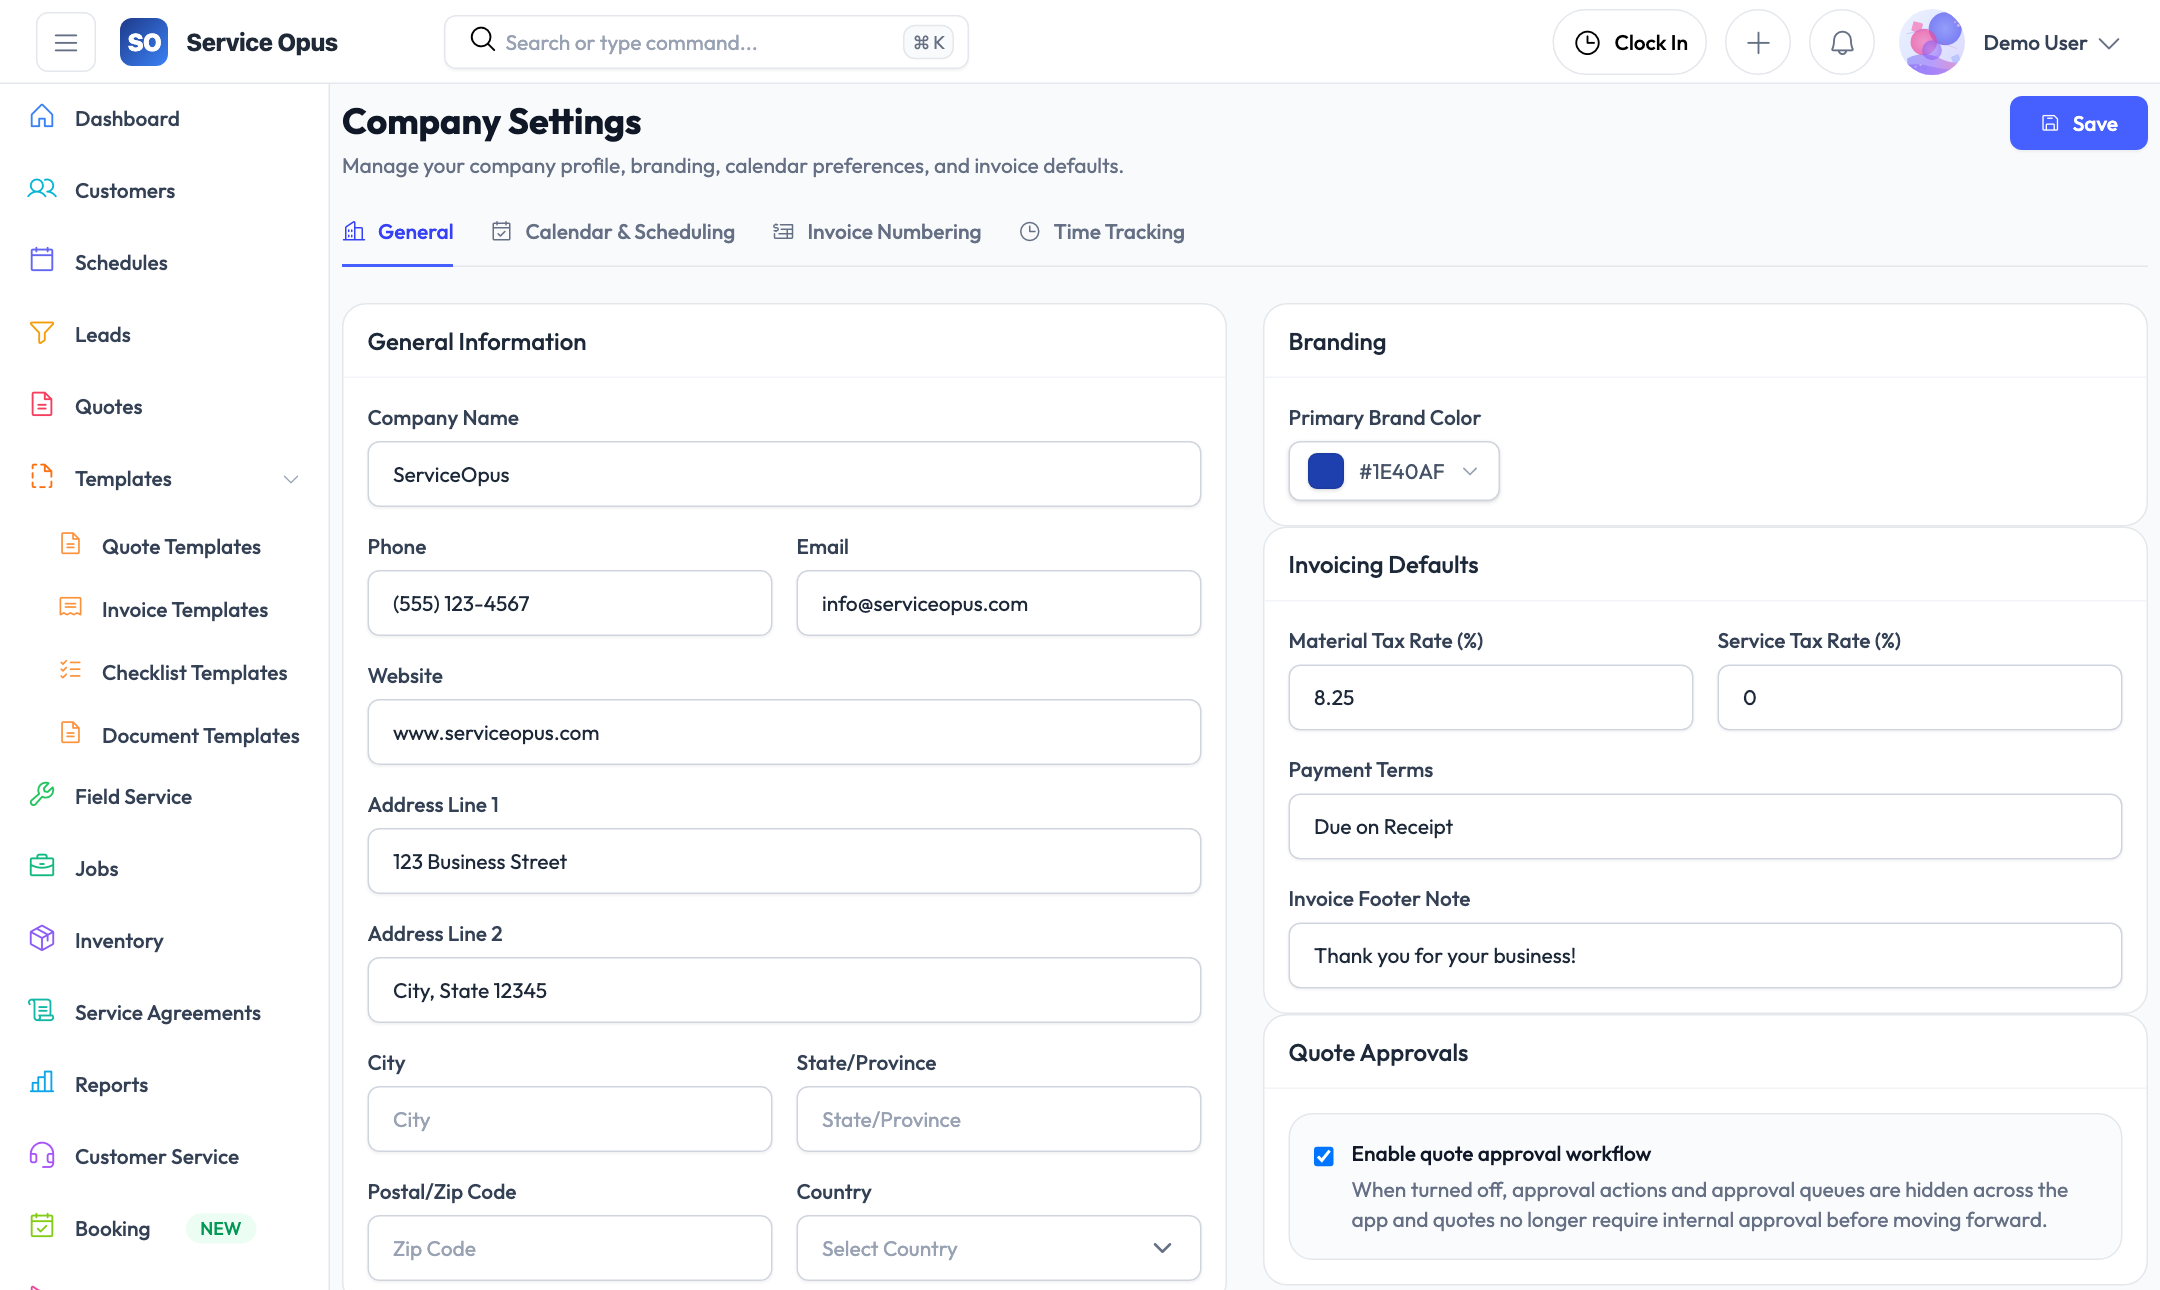2160x1290 pixels.
Task: Open the Select Country dropdown
Action: tap(997, 1247)
